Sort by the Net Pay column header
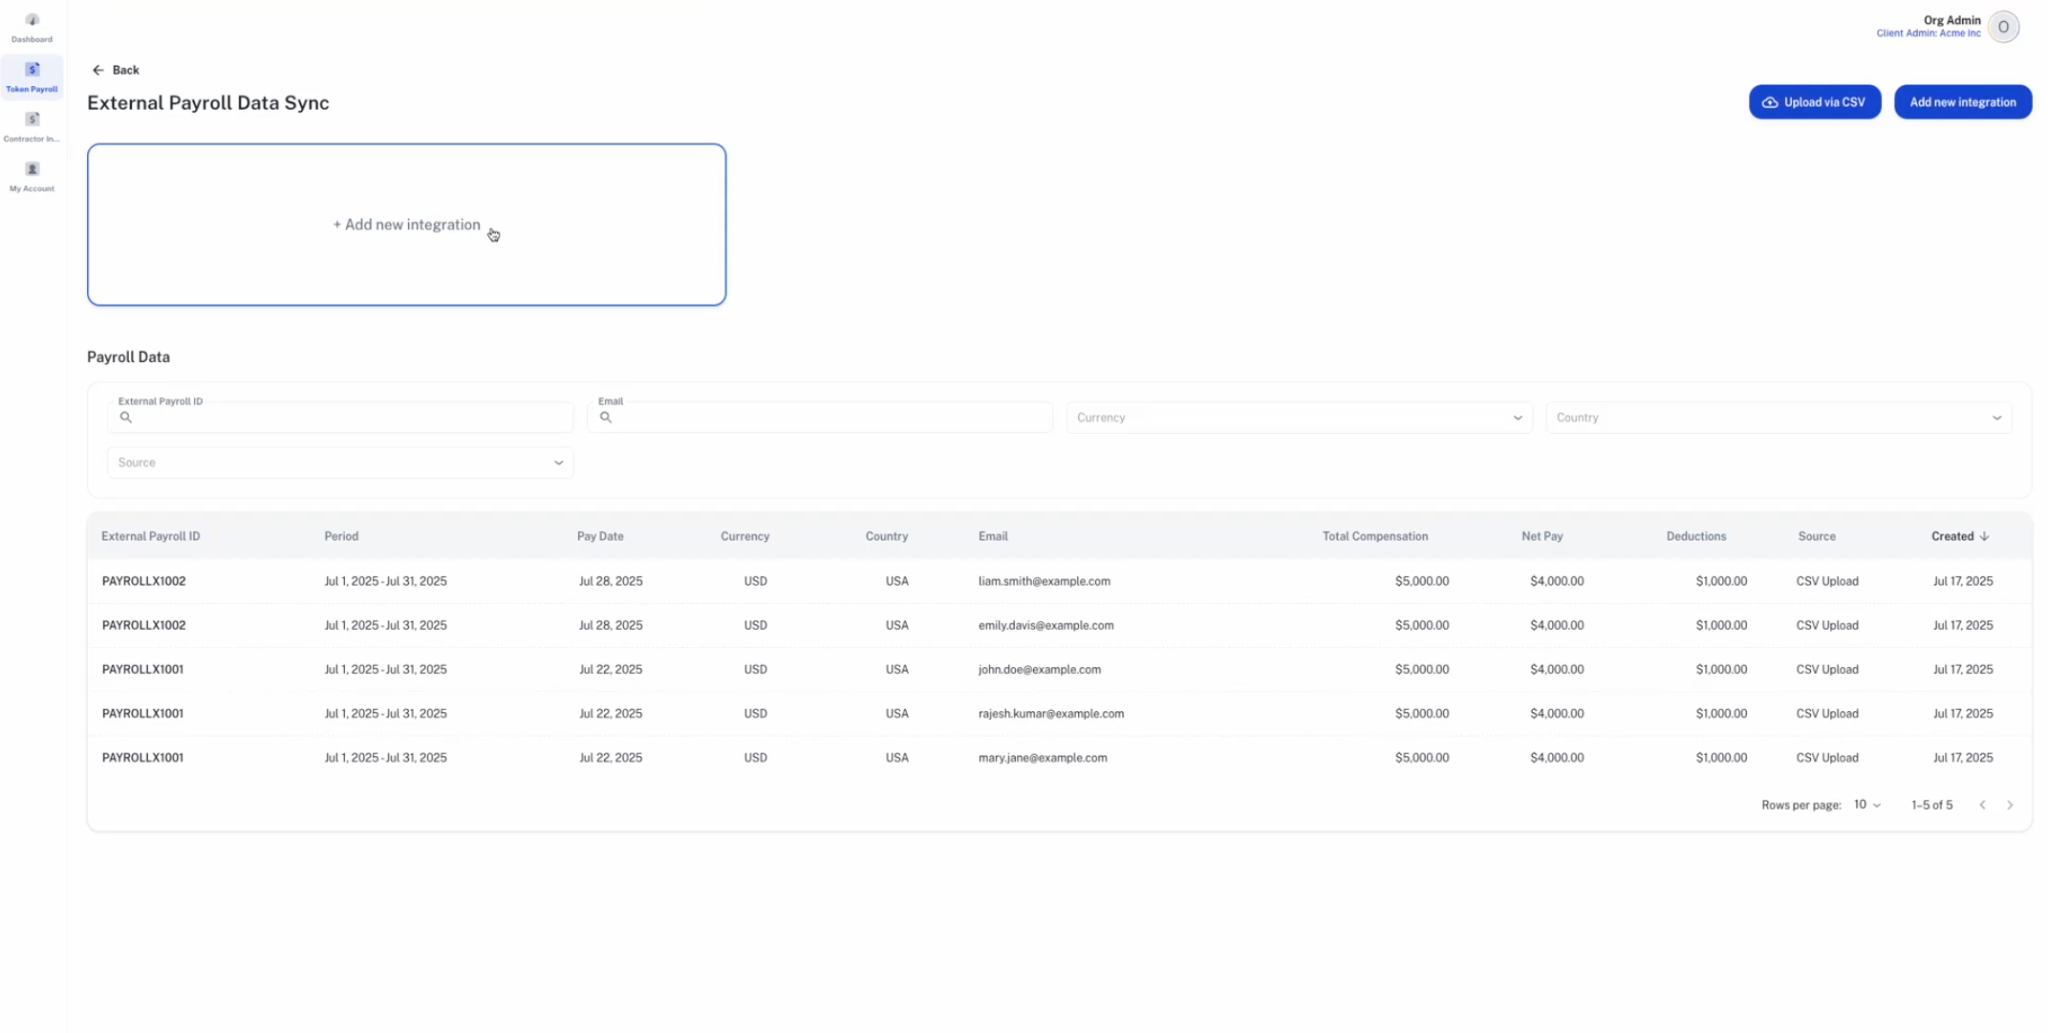Image resolution: width=2048 pixels, height=1033 pixels. tap(1542, 537)
